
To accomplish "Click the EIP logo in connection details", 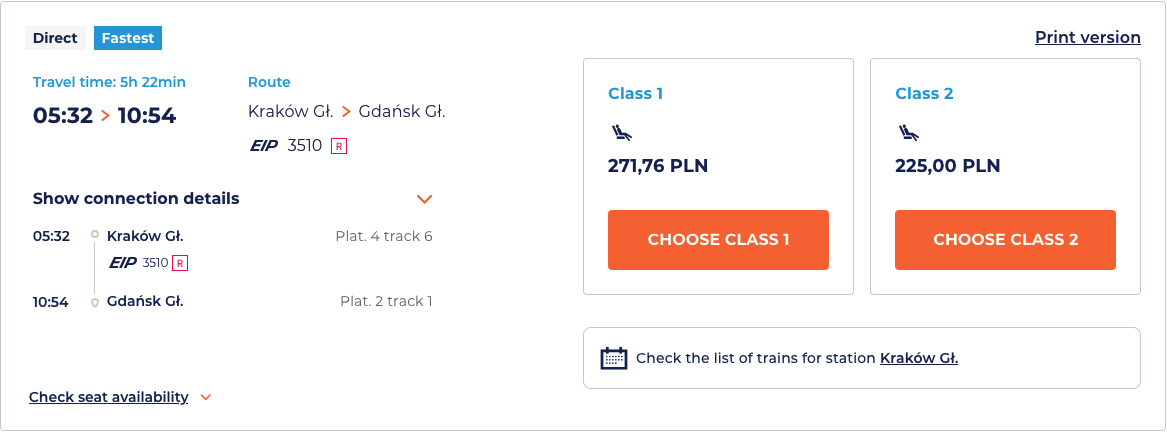I will coord(122,263).
